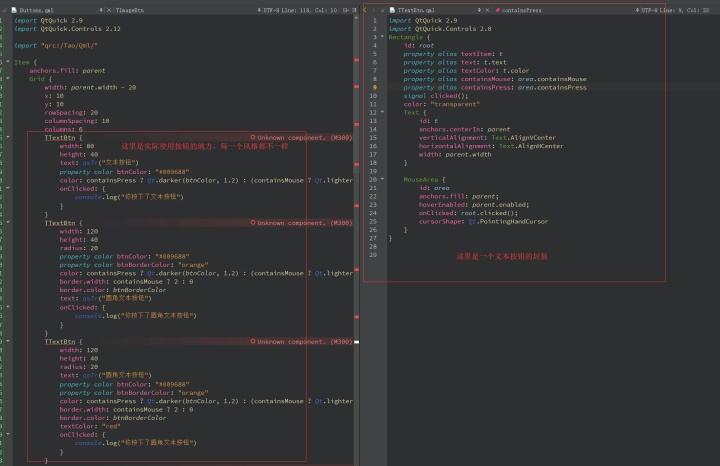Collapse the Rectangle block in right editor
The image size is (720, 466).
[x=382, y=37]
